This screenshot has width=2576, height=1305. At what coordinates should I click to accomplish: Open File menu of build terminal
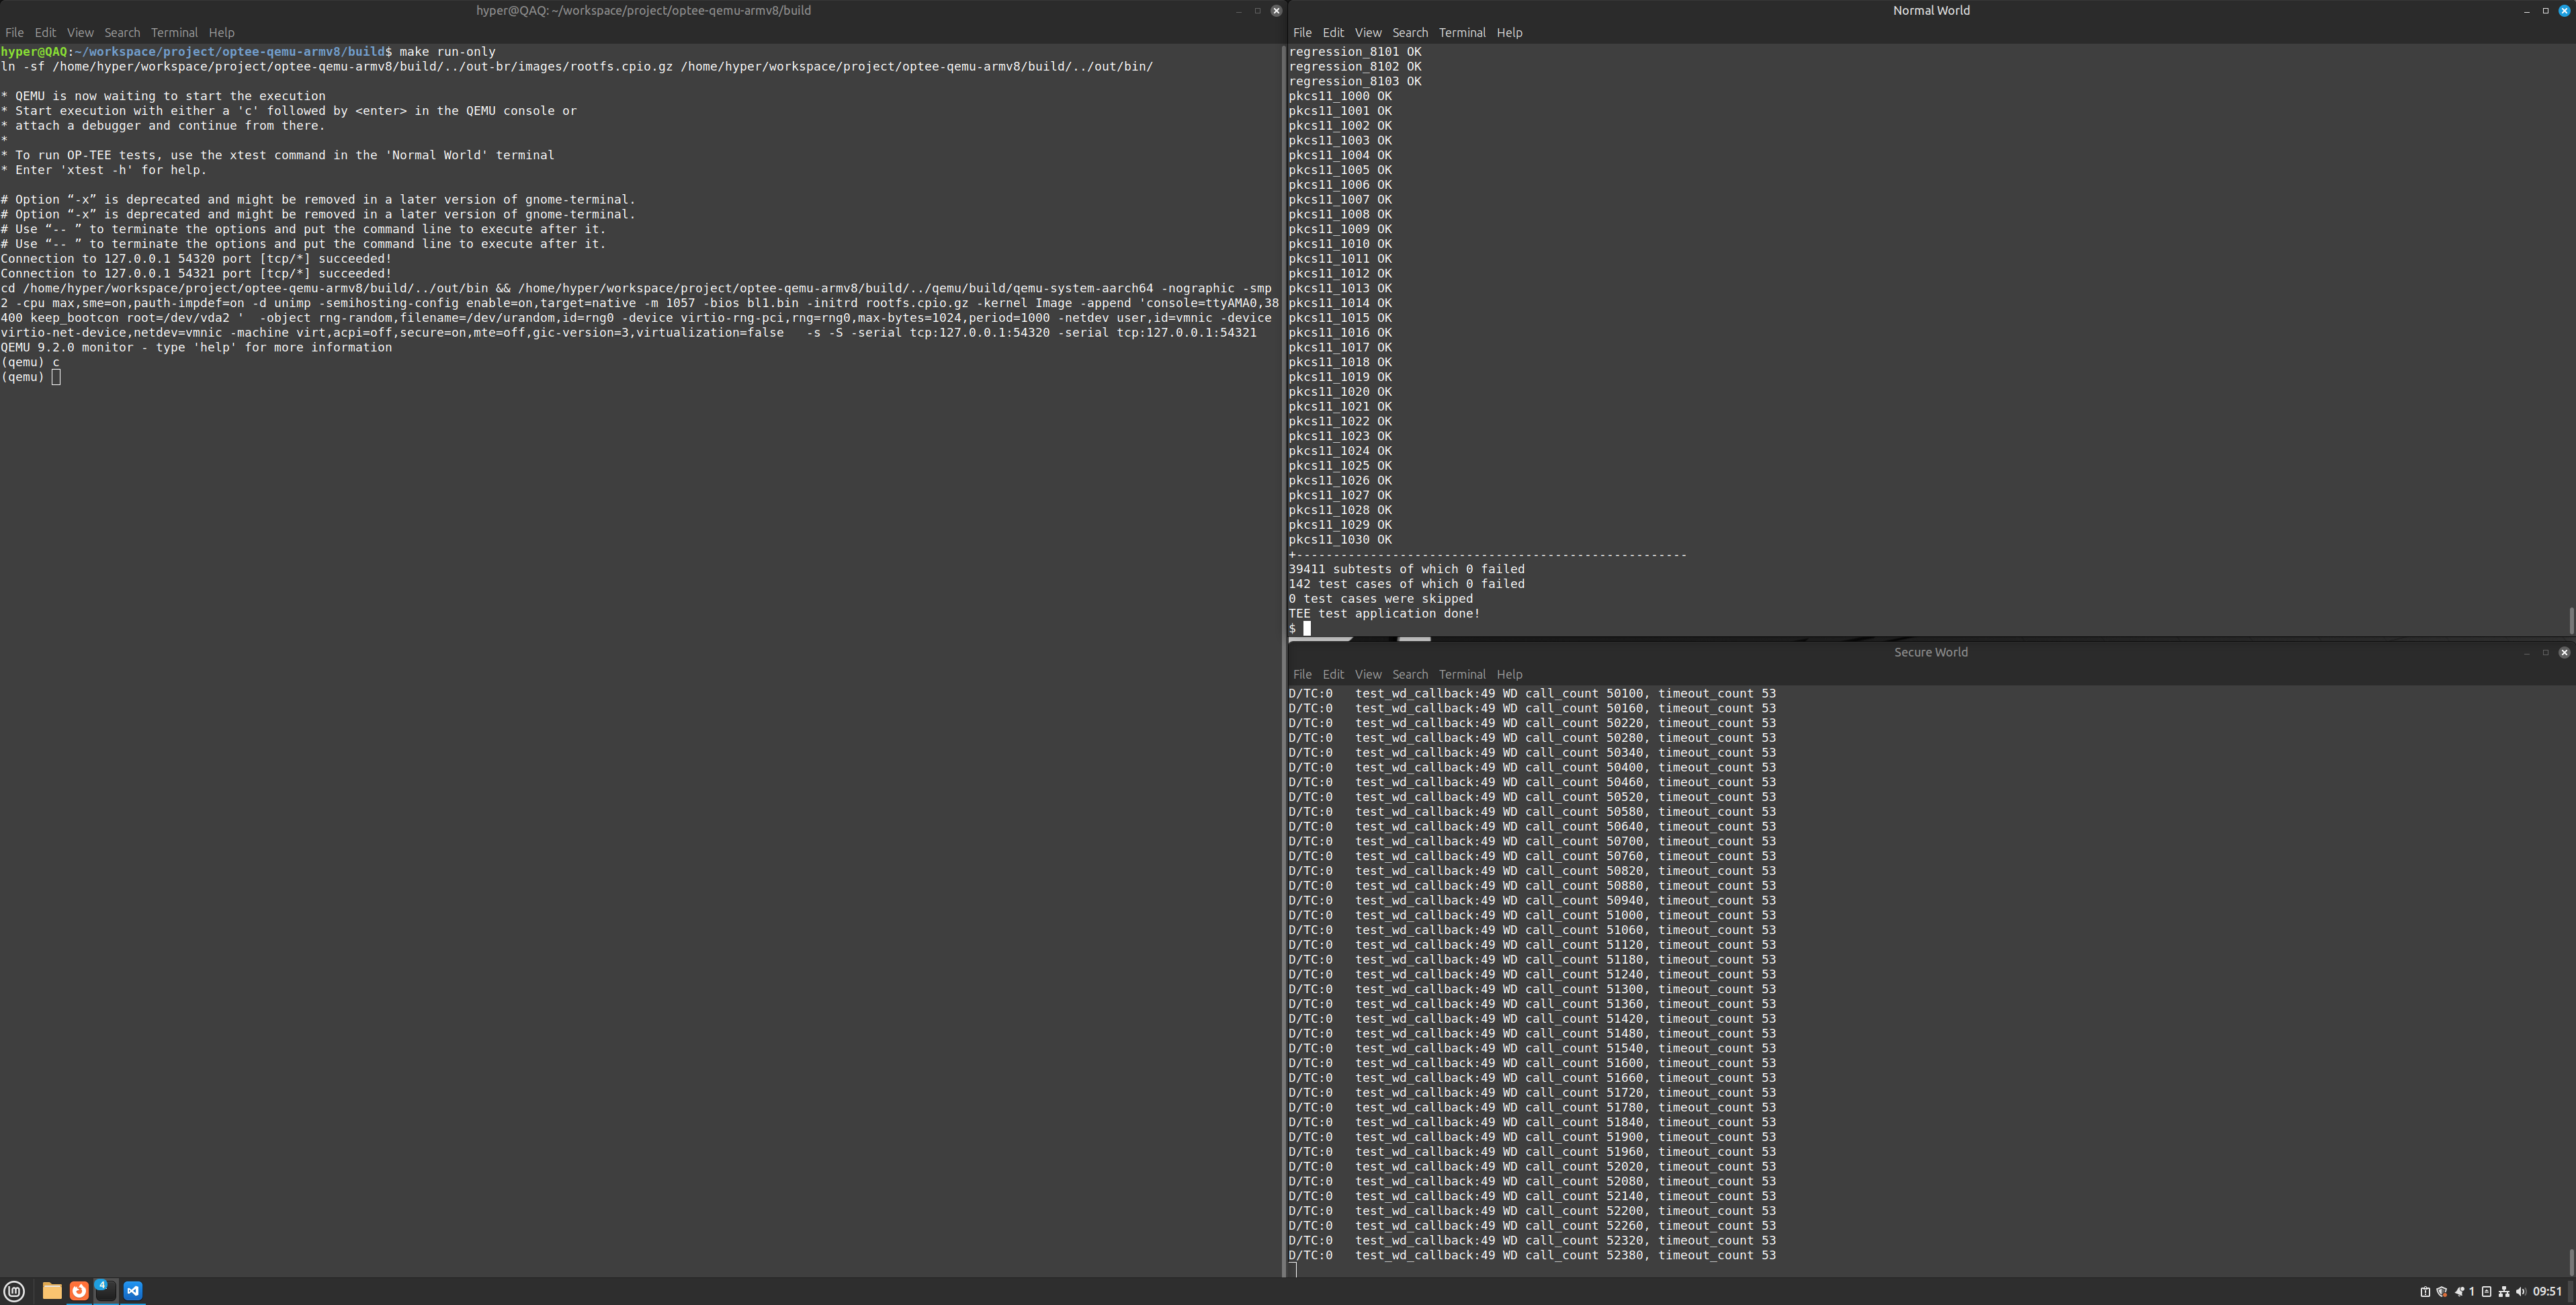(14, 33)
